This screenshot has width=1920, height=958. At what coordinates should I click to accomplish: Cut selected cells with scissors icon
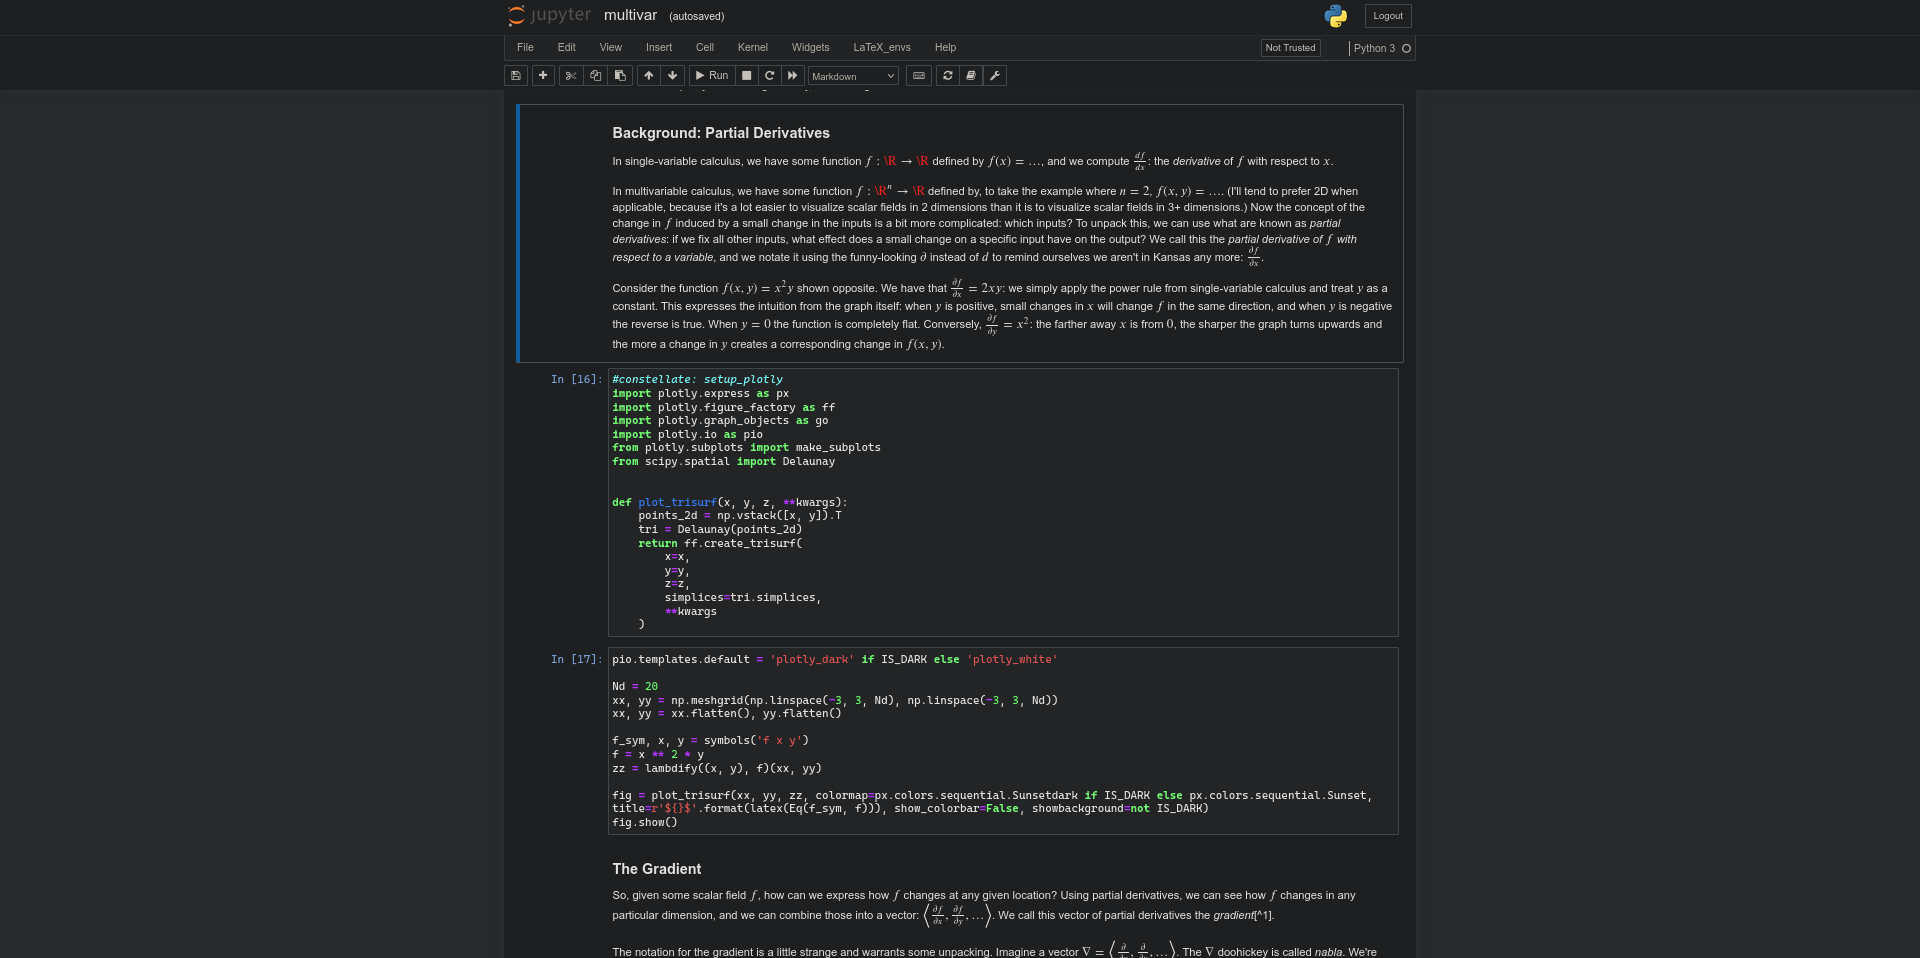(x=570, y=76)
